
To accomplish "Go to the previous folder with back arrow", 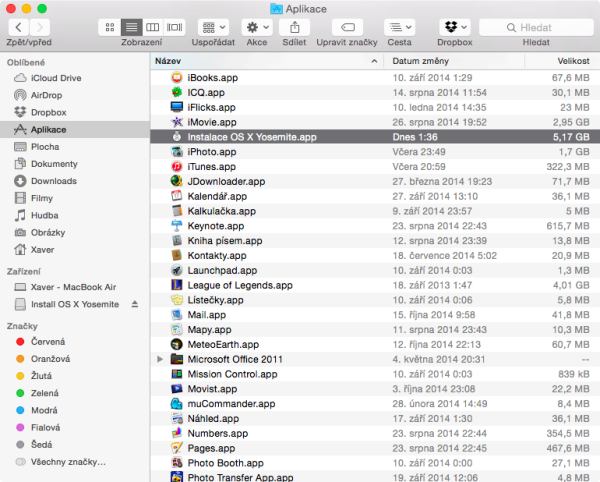I will 16,26.
